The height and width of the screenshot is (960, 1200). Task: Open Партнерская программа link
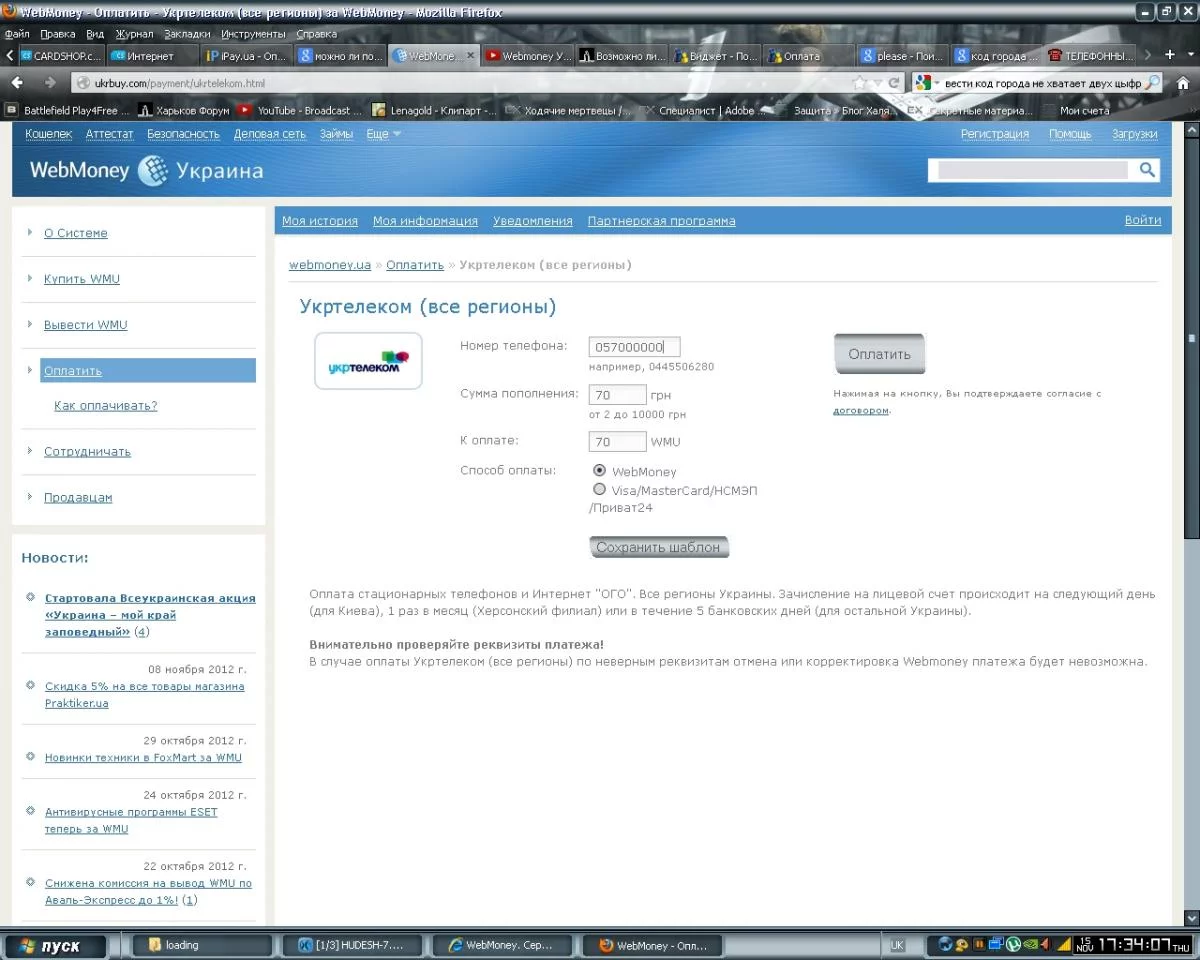661,221
